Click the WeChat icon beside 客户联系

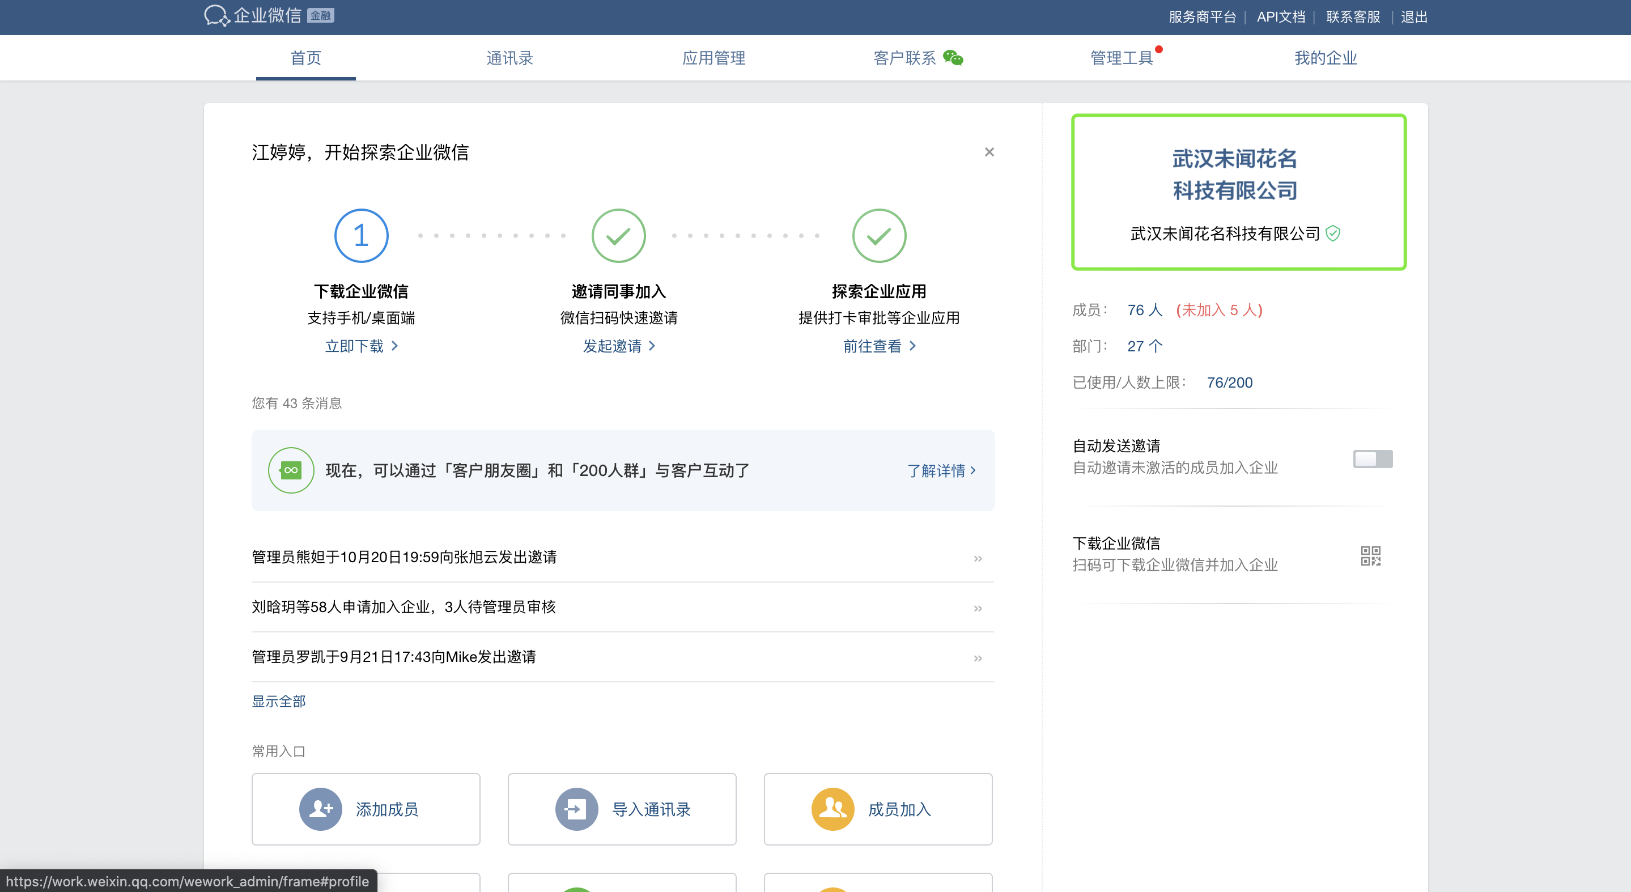tap(953, 58)
